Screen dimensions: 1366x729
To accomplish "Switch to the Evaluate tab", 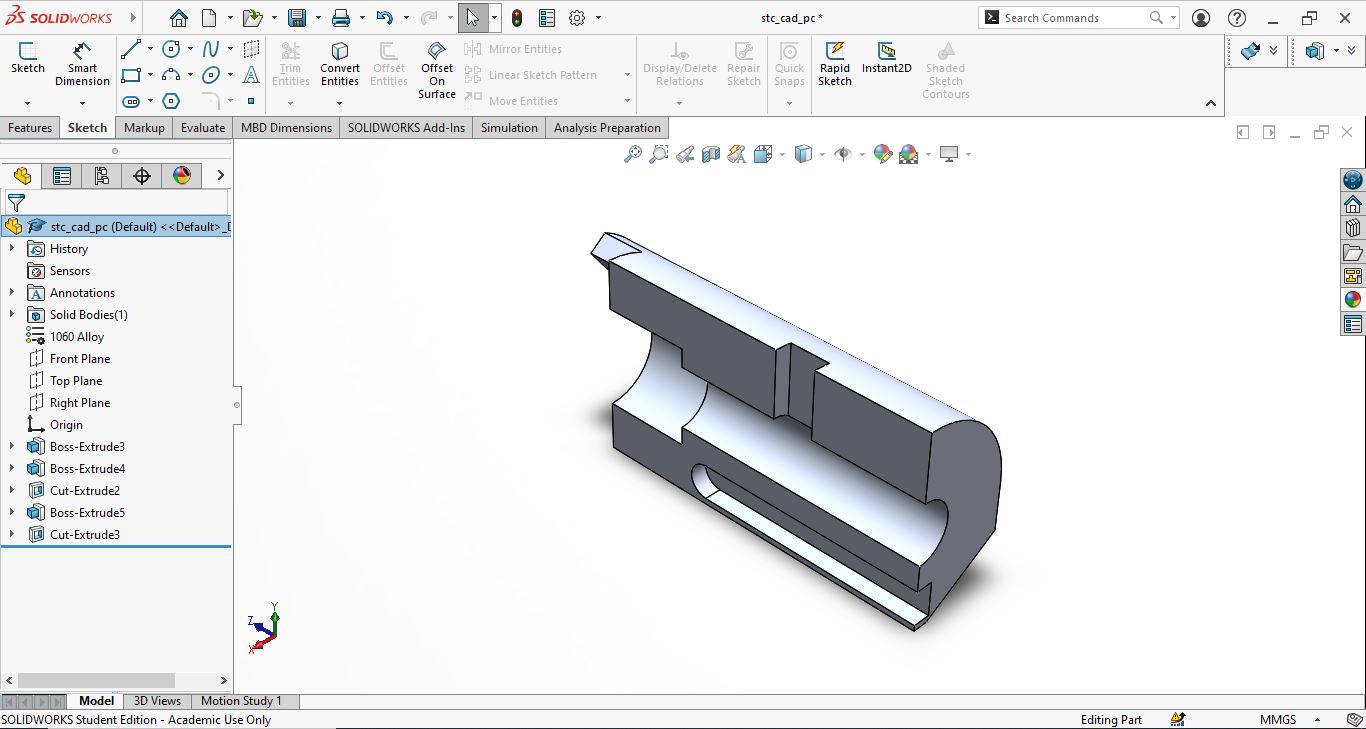I will [203, 128].
